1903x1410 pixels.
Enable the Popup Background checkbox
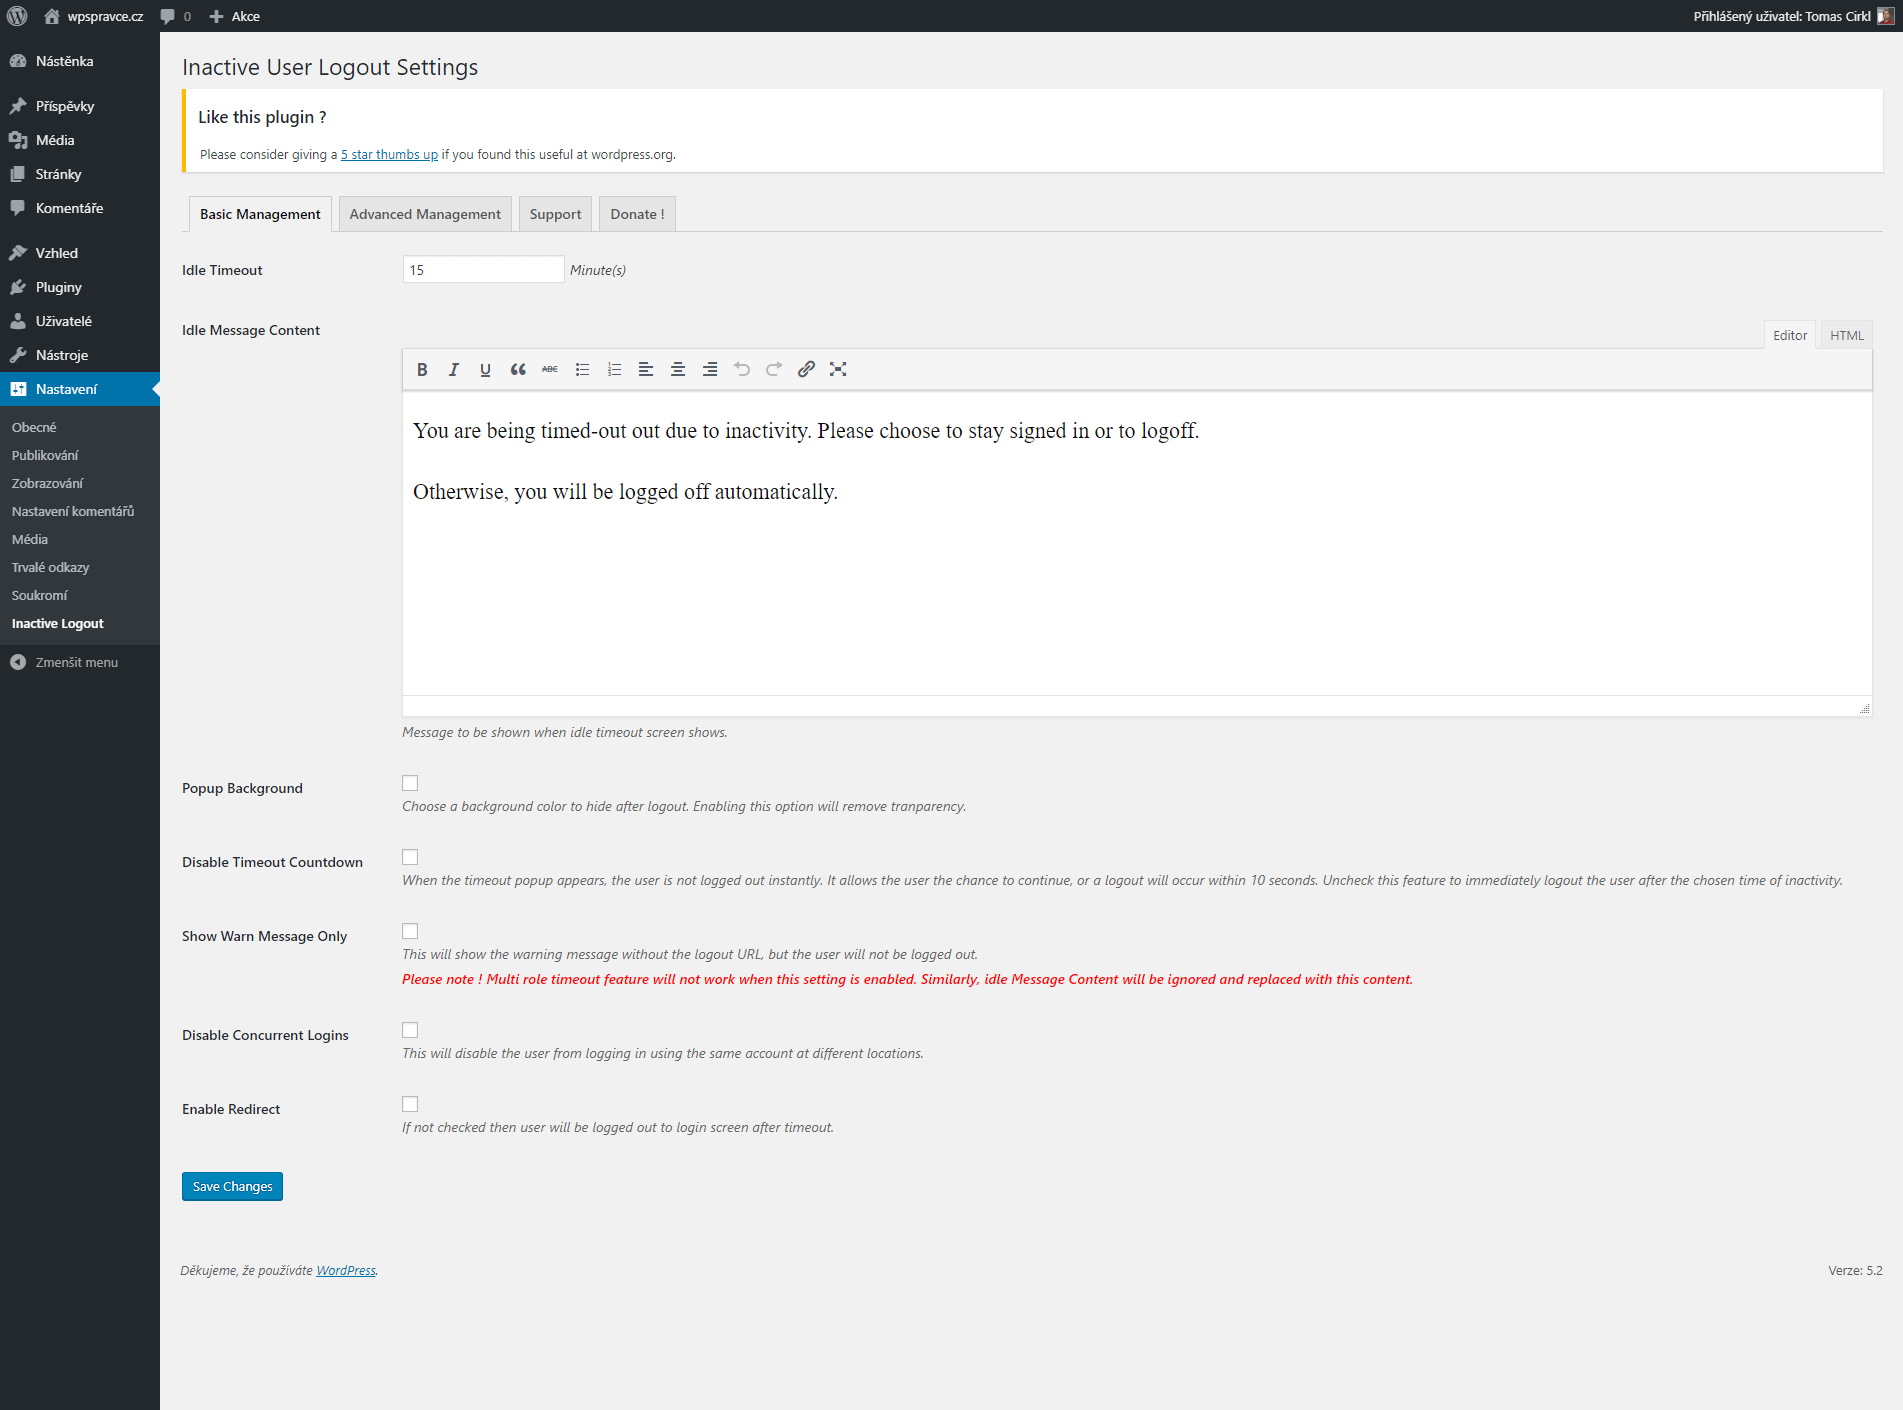(410, 783)
